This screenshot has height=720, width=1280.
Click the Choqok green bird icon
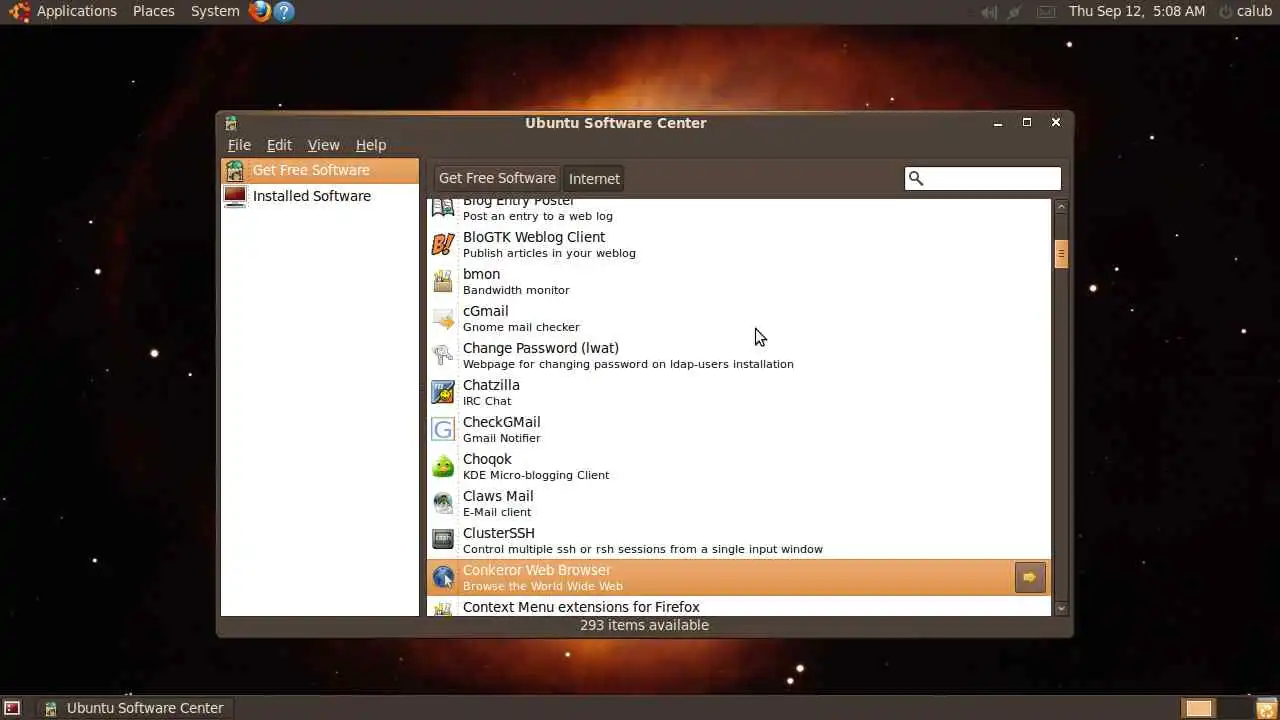(443, 466)
